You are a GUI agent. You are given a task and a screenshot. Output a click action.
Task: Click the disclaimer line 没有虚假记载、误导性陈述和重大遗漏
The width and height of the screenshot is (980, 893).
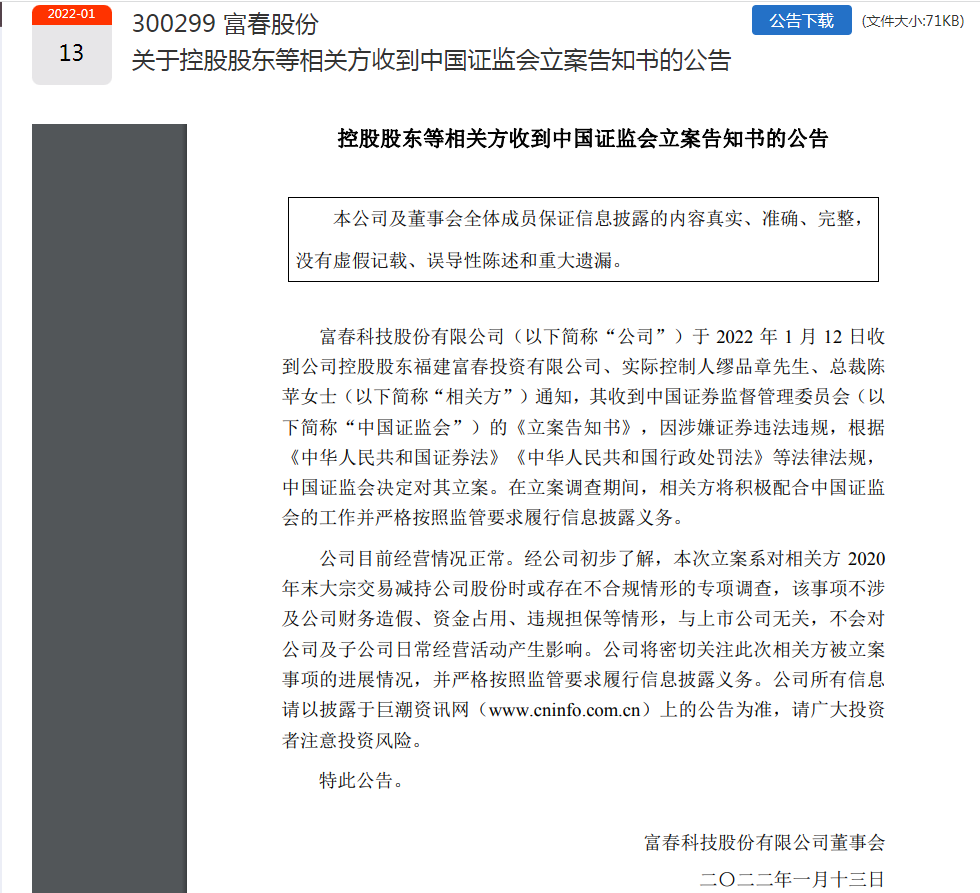click(460, 261)
